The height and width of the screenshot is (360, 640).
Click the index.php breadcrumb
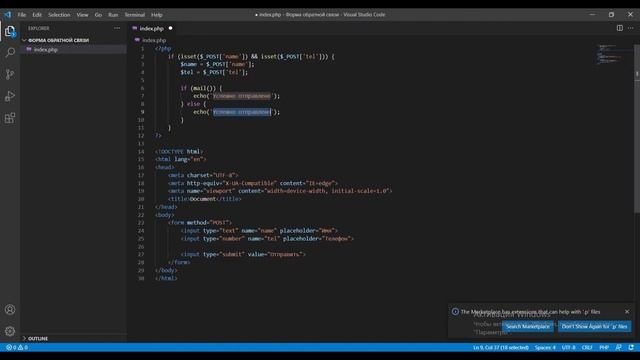click(x=154, y=40)
